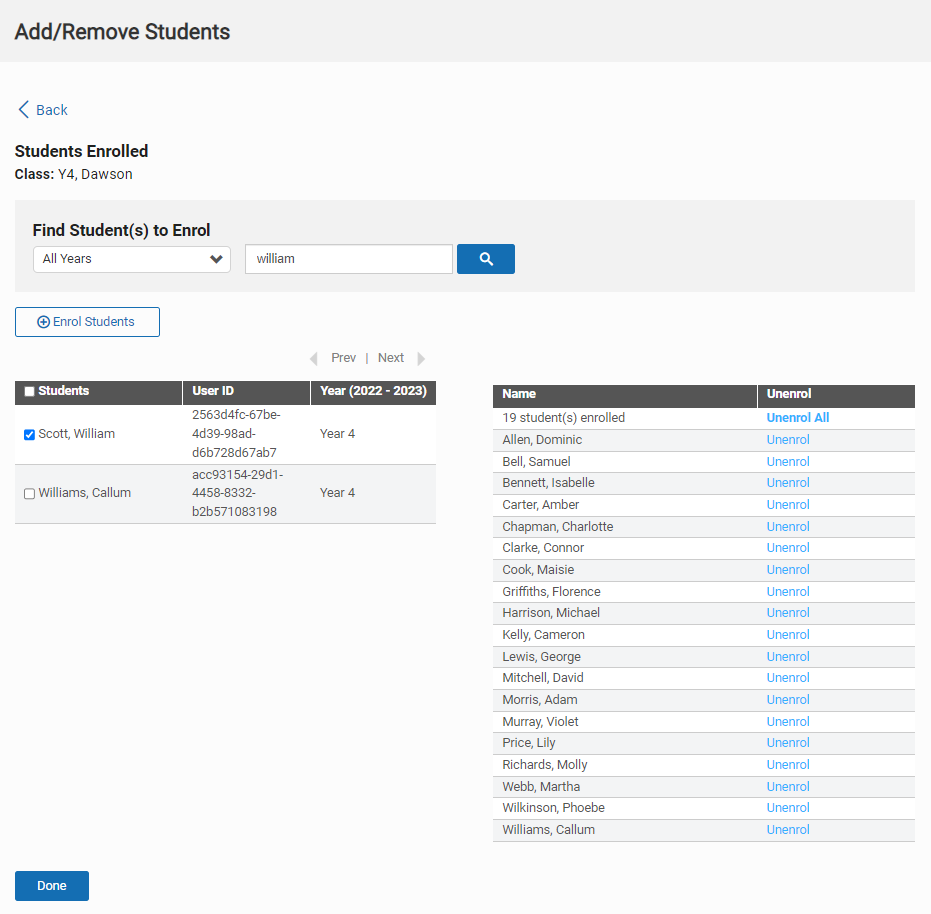The height and width of the screenshot is (914, 931).
Task: Unenrol Richards, Molly
Action: 788,764
